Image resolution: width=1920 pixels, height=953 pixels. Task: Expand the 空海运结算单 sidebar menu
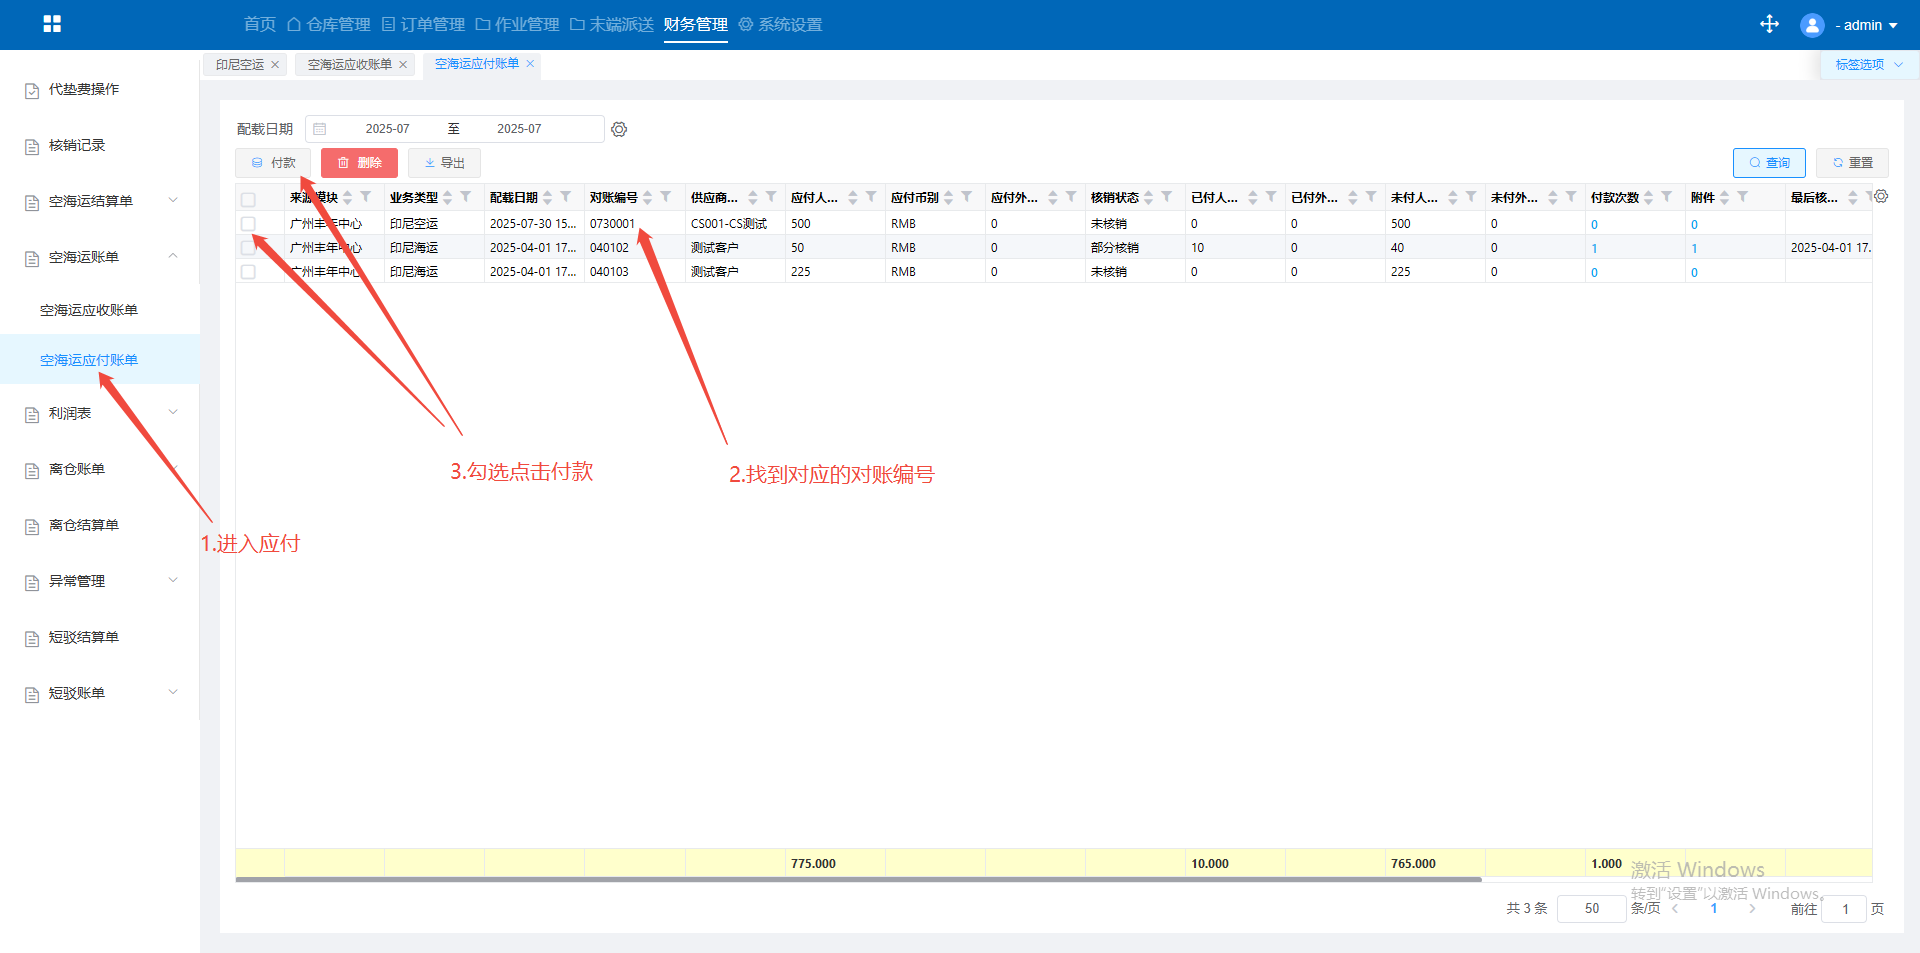coord(172,201)
